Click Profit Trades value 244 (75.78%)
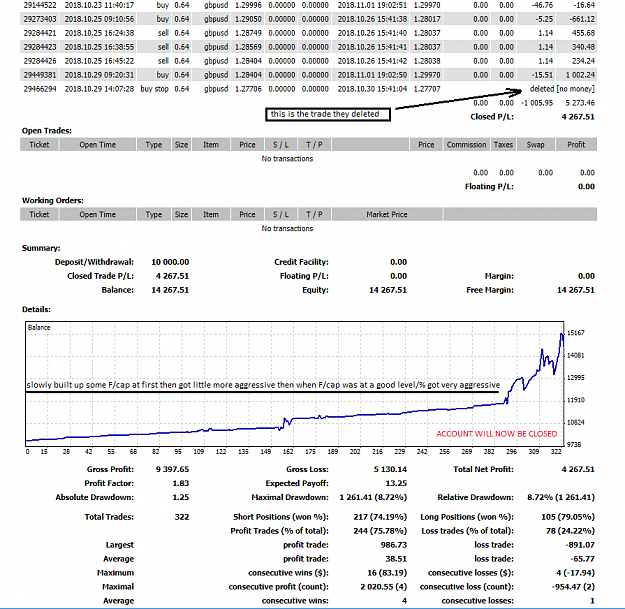The height and width of the screenshot is (609, 625). pos(380,531)
